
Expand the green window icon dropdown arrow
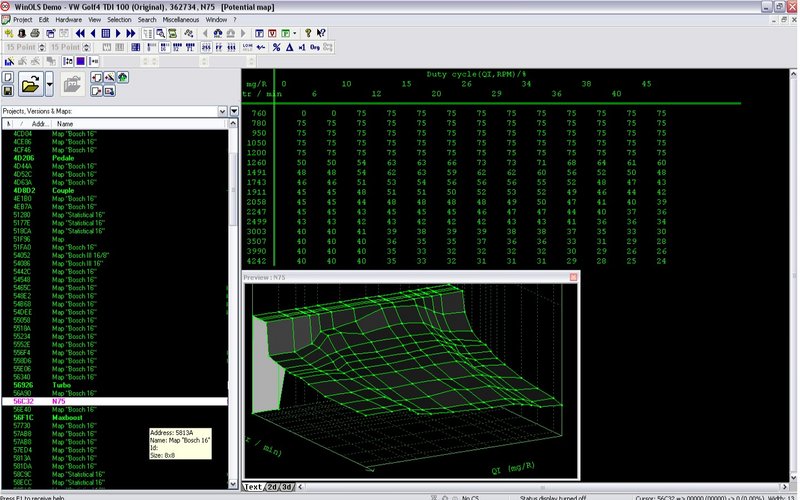pyautogui.click(x=295, y=33)
